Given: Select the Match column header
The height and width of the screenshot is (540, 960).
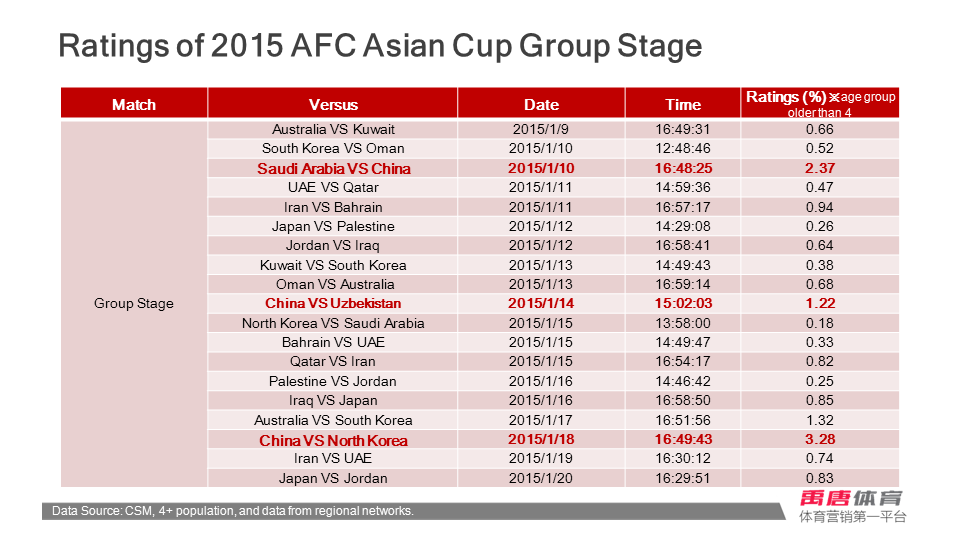Looking at the screenshot, I should pyautogui.click(x=134, y=104).
